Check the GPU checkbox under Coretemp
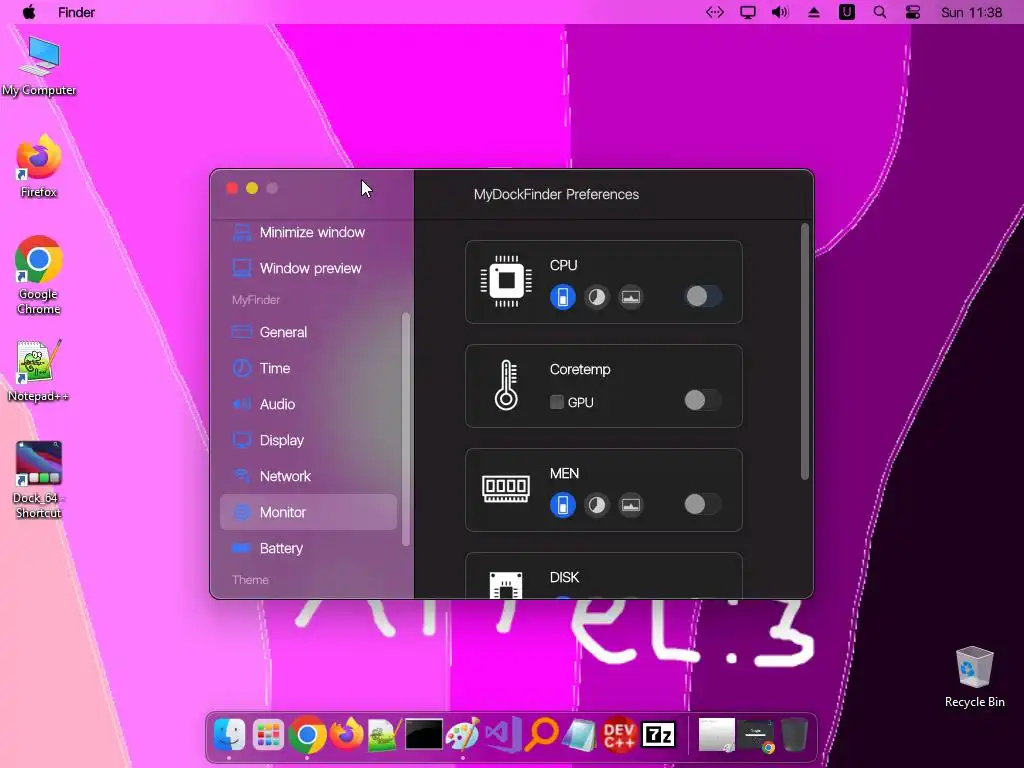 556,402
